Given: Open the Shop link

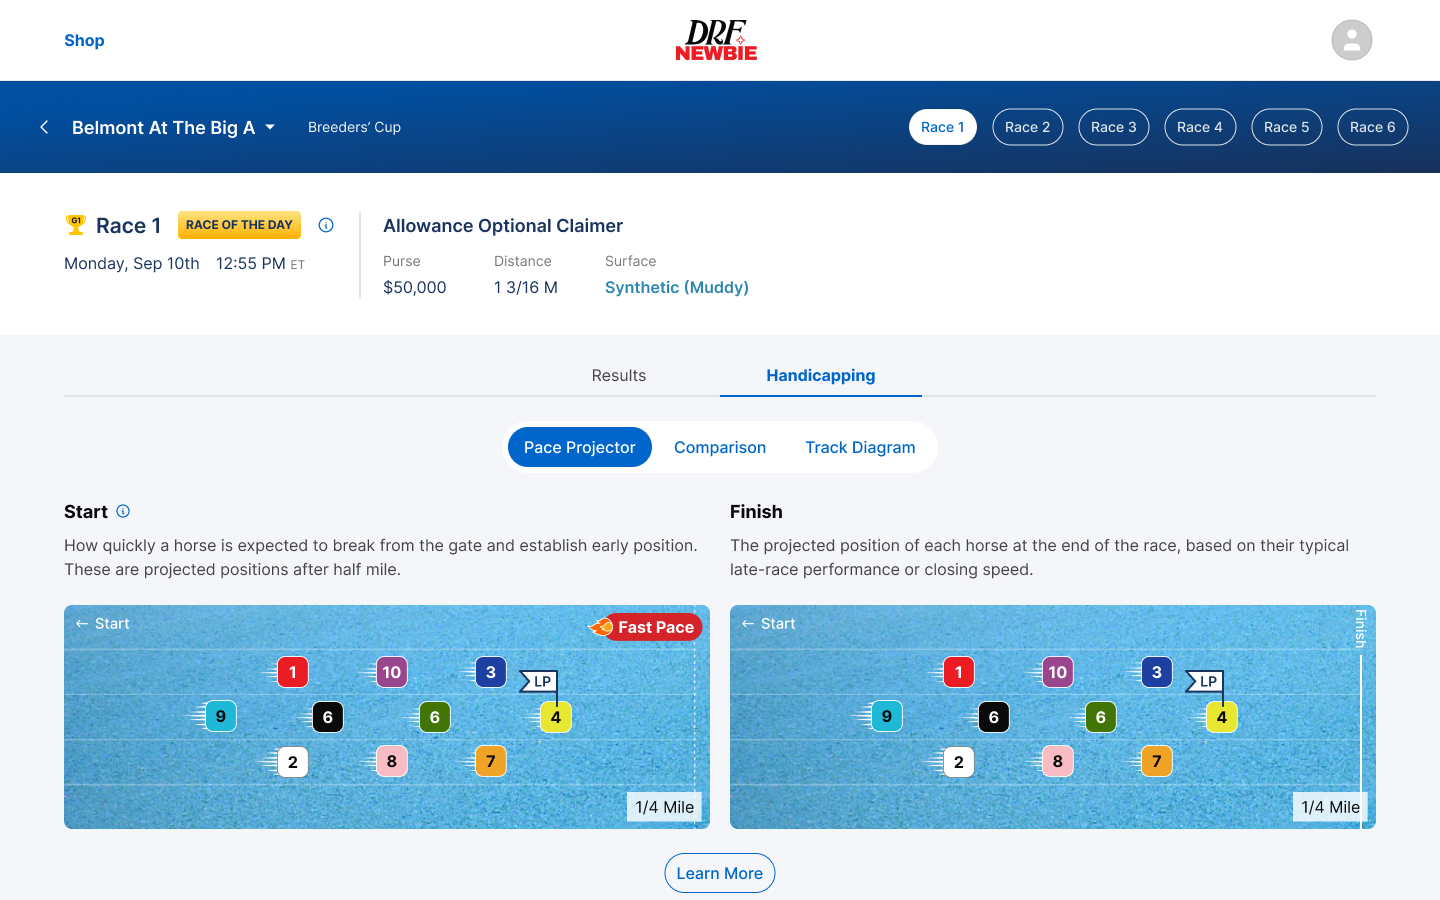Looking at the screenshot, I should (84, 40).
